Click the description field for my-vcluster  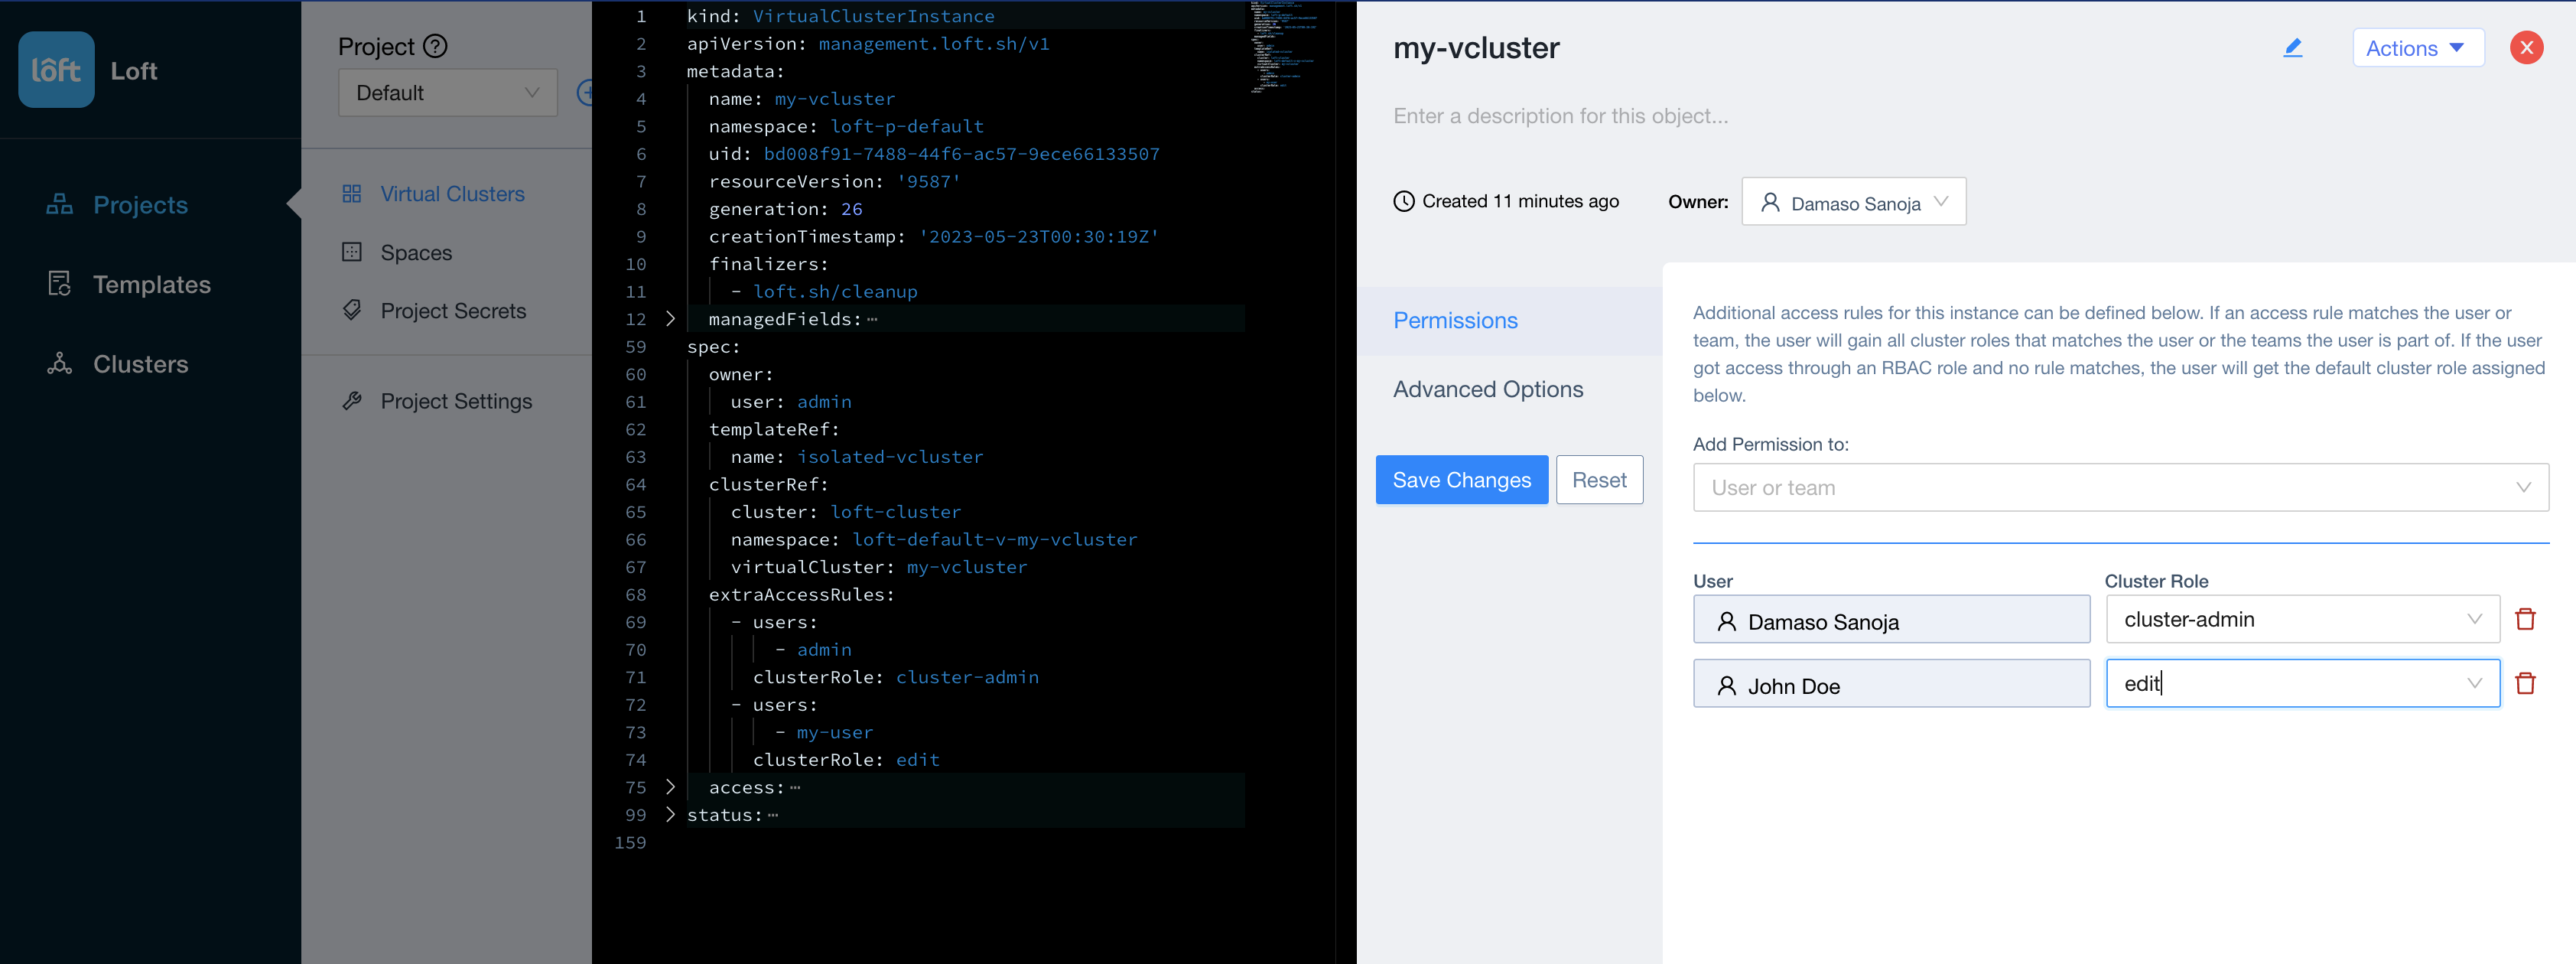(1560, 115)
